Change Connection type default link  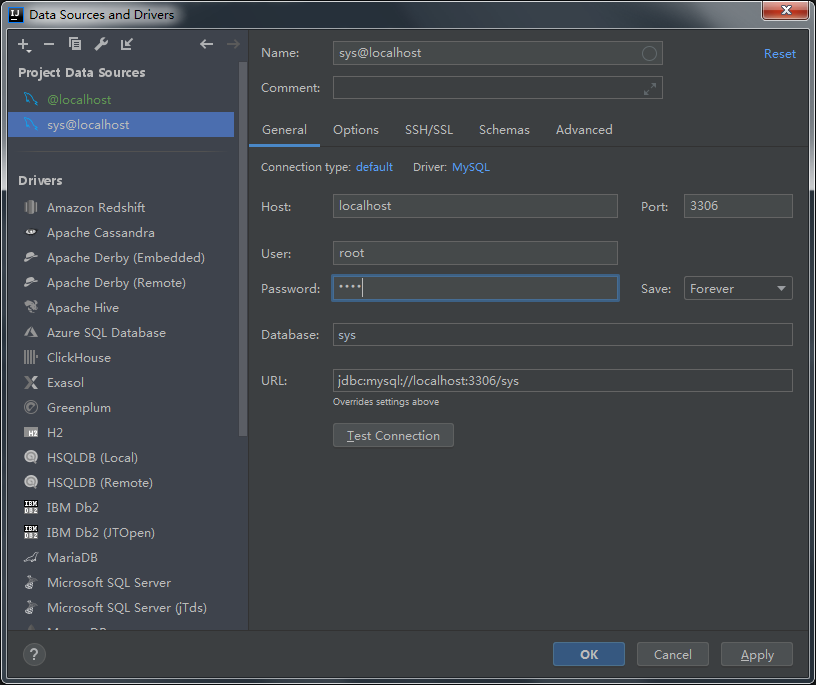click(374, 167)
